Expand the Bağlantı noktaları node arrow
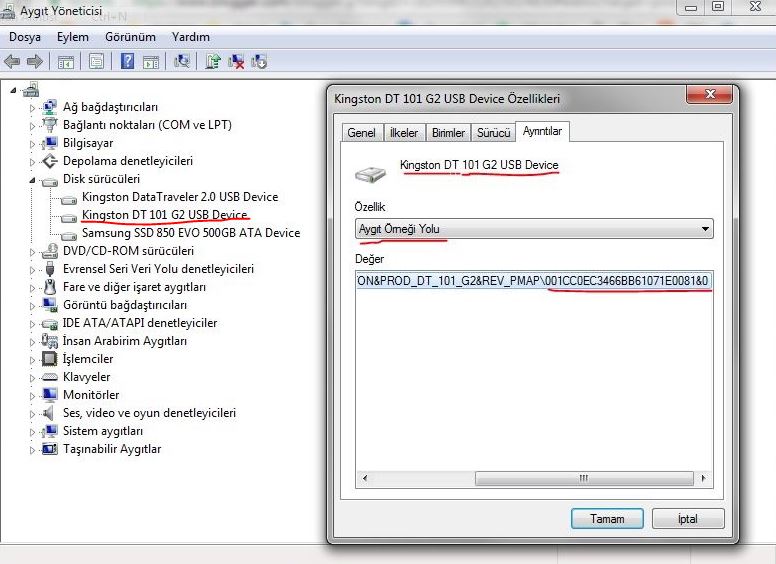This screenshot has height=564, width=776. coord(32,126)
